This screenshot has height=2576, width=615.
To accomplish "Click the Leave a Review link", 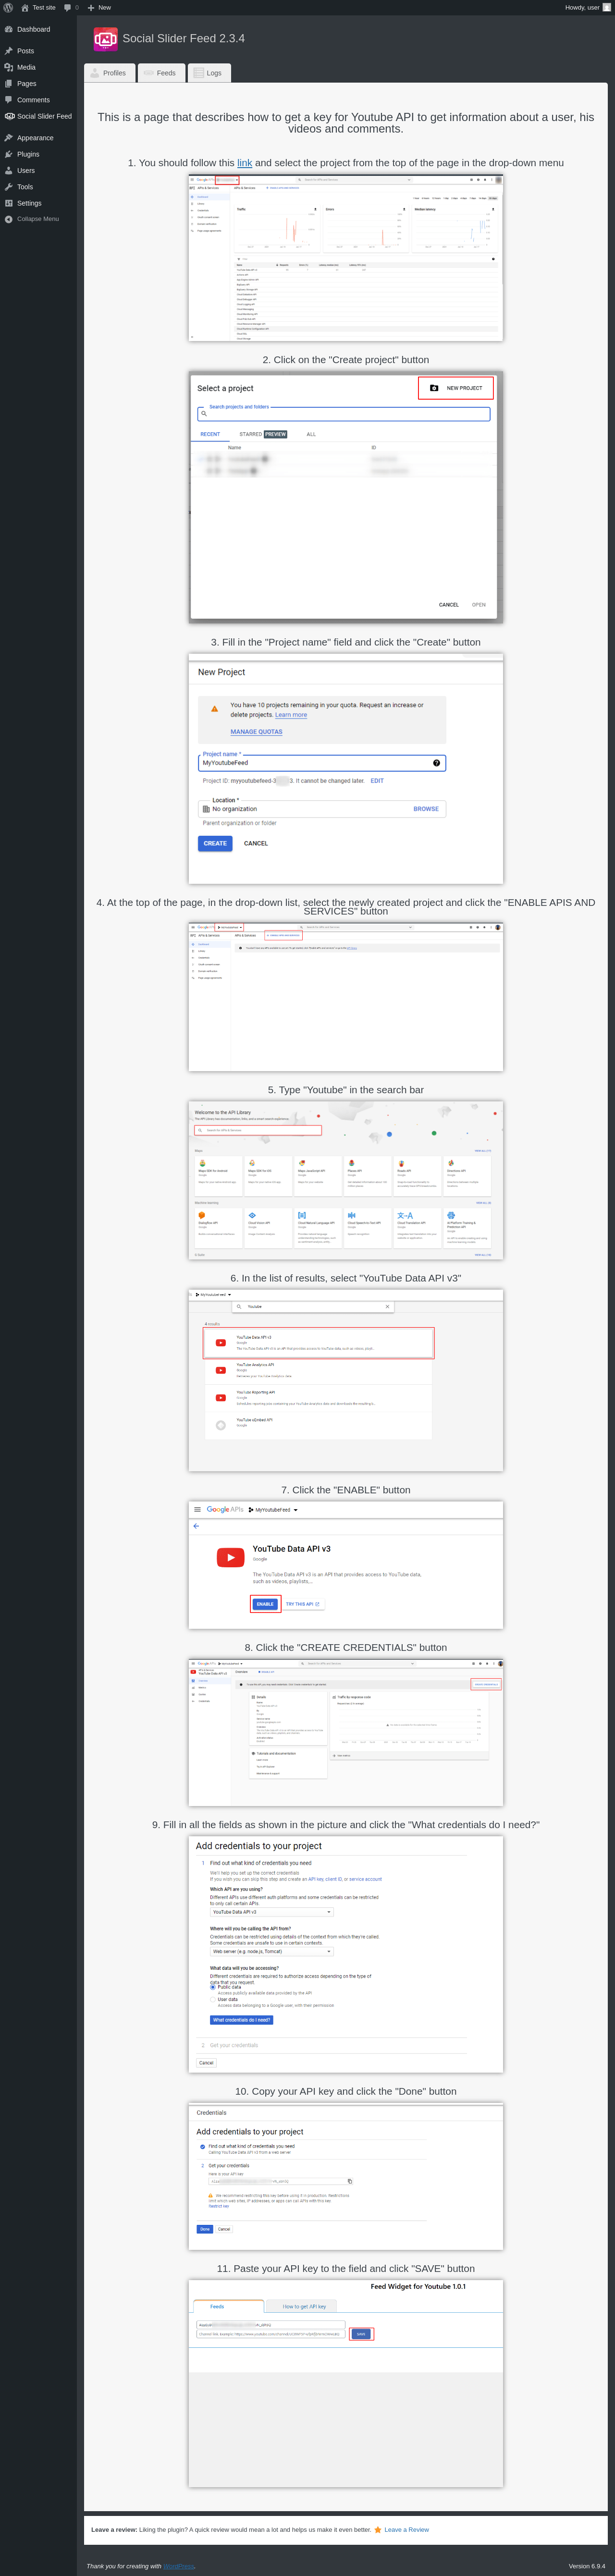I will [x=406, y=2529].
